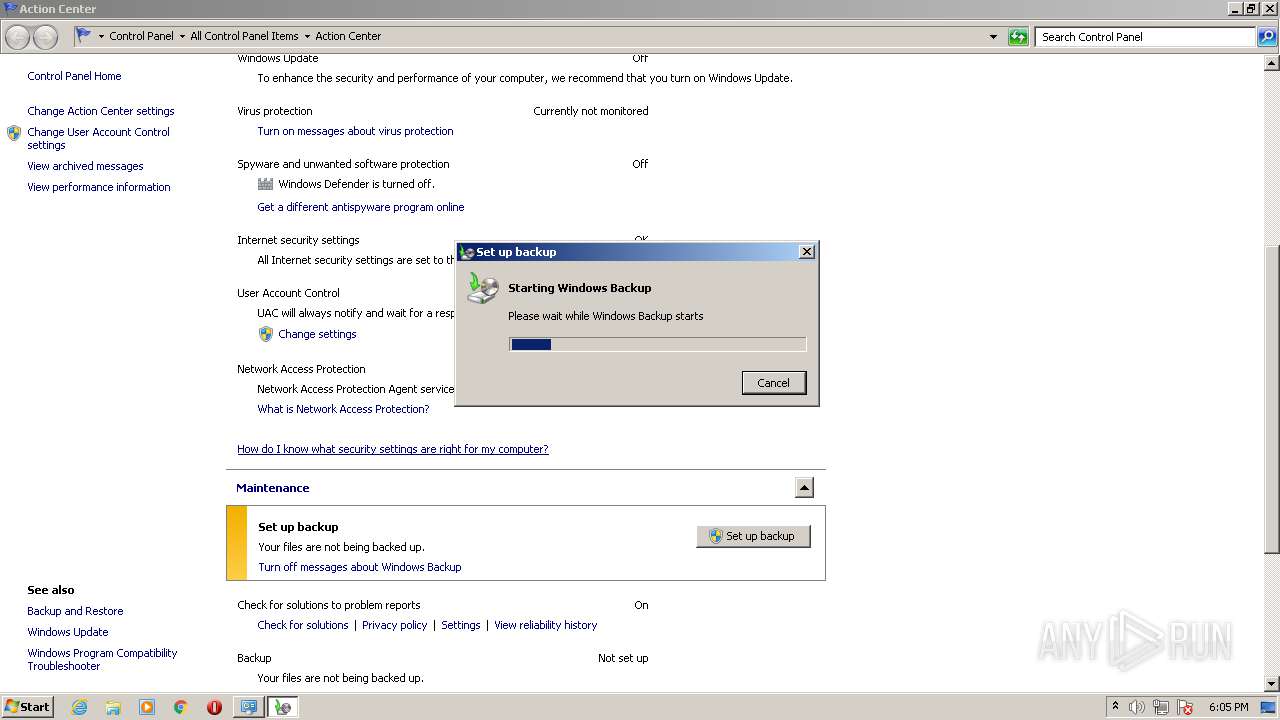This screenshot has width=1280, height=720.
Task: Click the Set up backup button
Action: point(753,536)
